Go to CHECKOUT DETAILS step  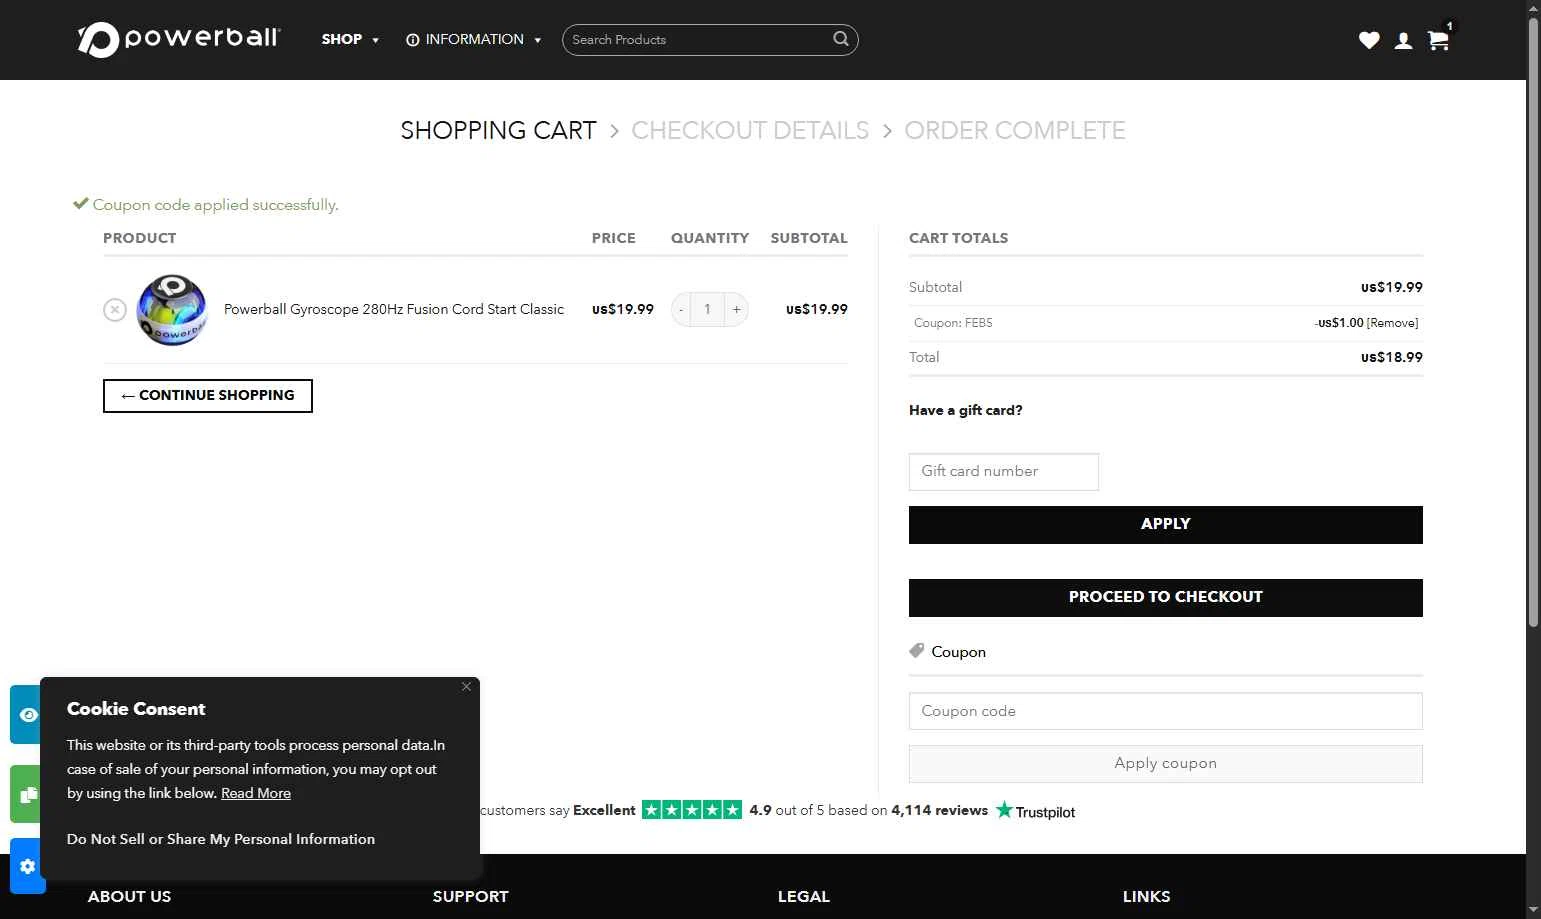(750, 130)
